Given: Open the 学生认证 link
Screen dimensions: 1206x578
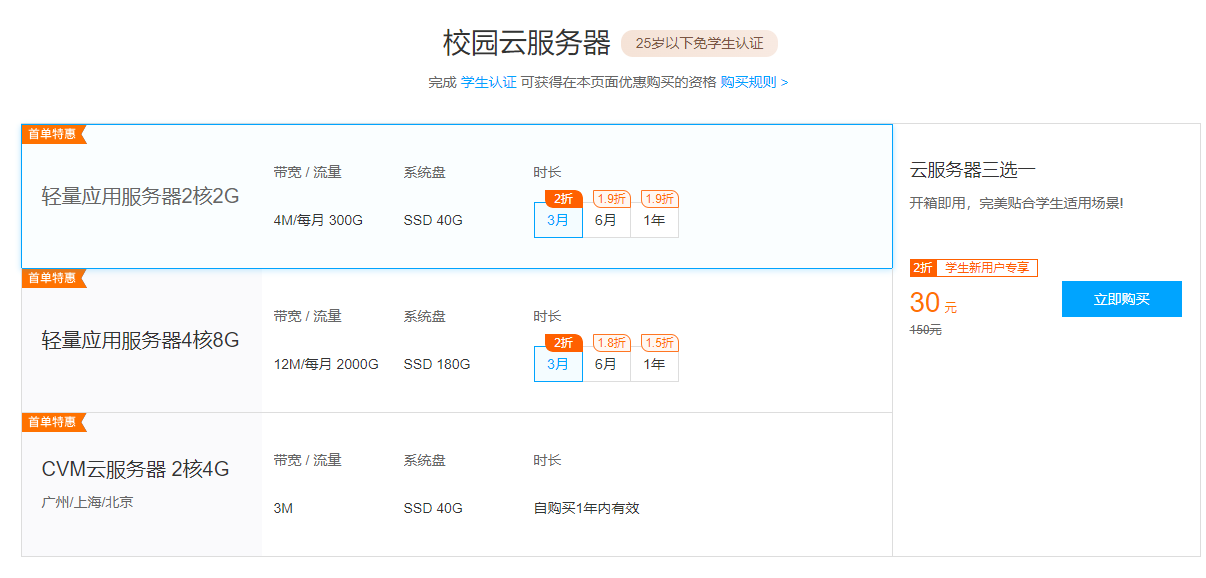Looking at the screenshot, I should click(488, 82).
